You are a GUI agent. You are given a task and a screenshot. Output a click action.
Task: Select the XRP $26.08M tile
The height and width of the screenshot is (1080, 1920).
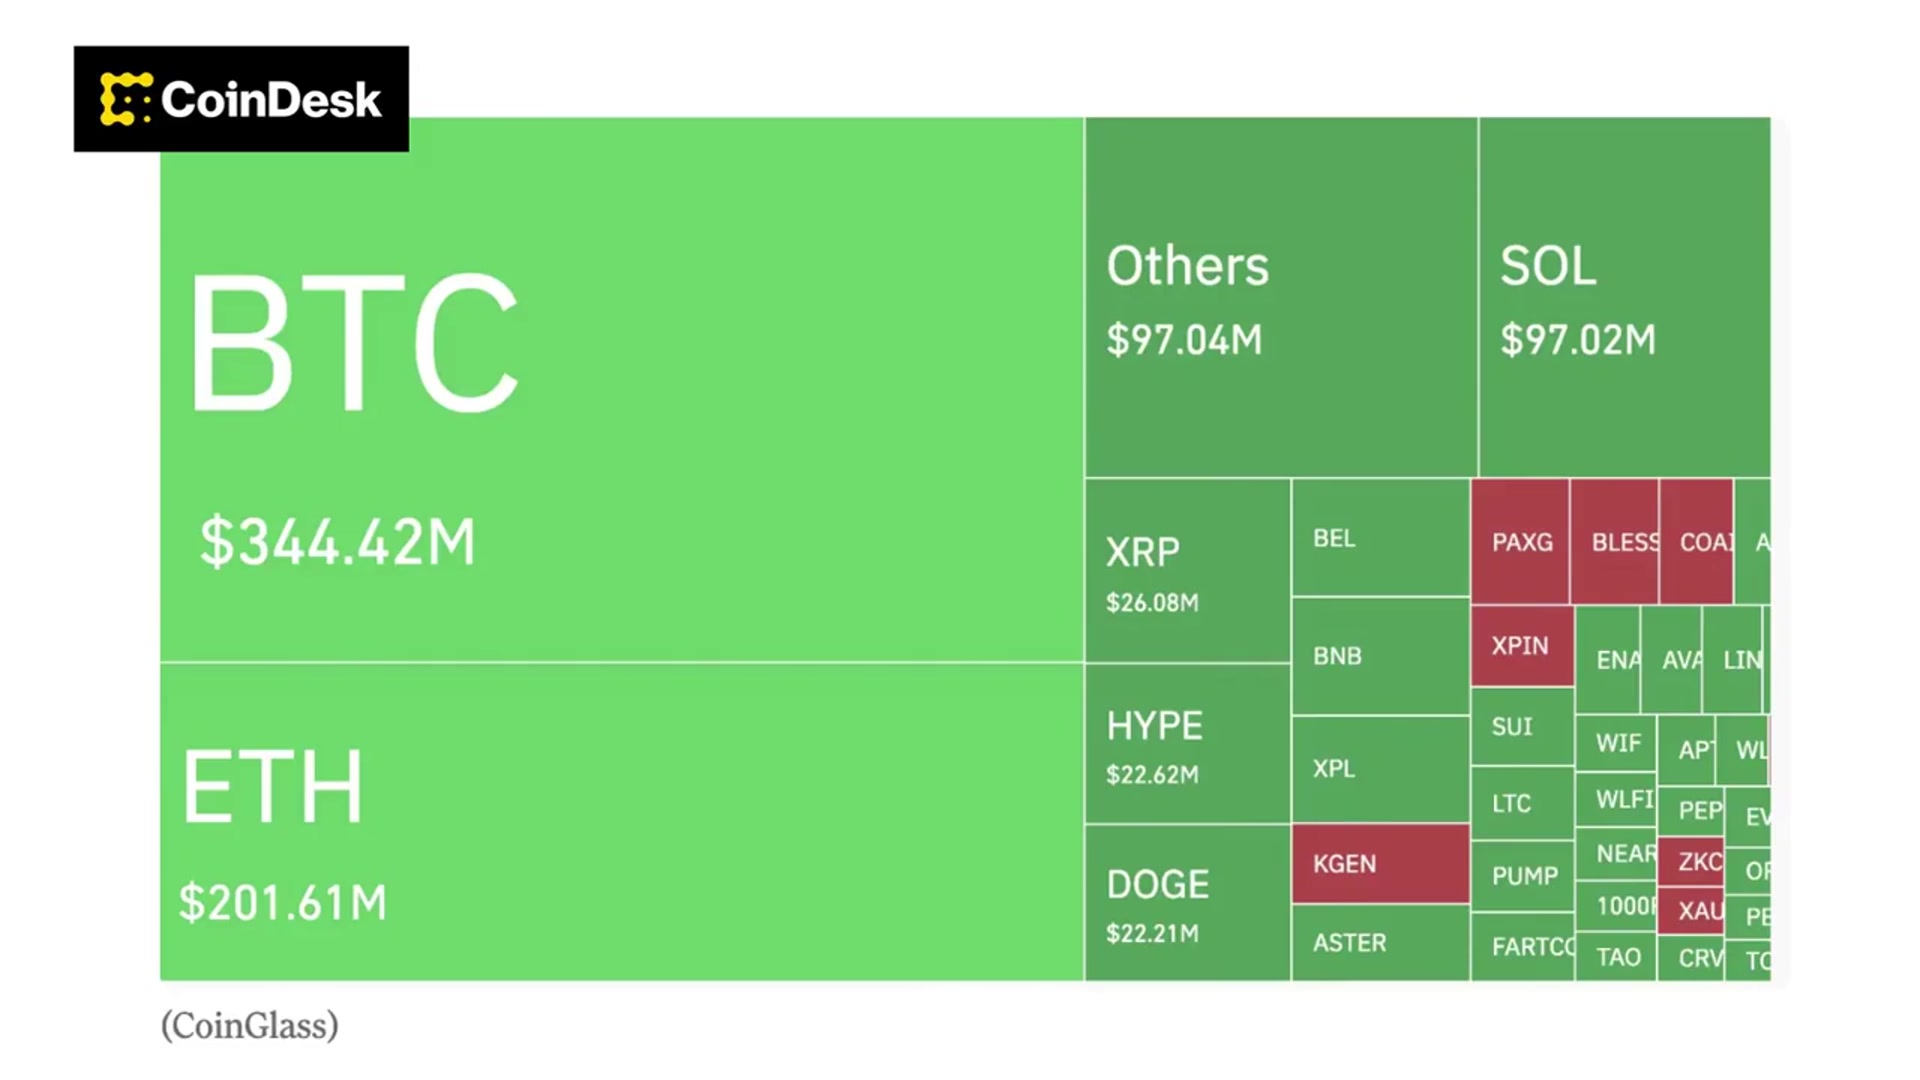tap(1187, 571)
